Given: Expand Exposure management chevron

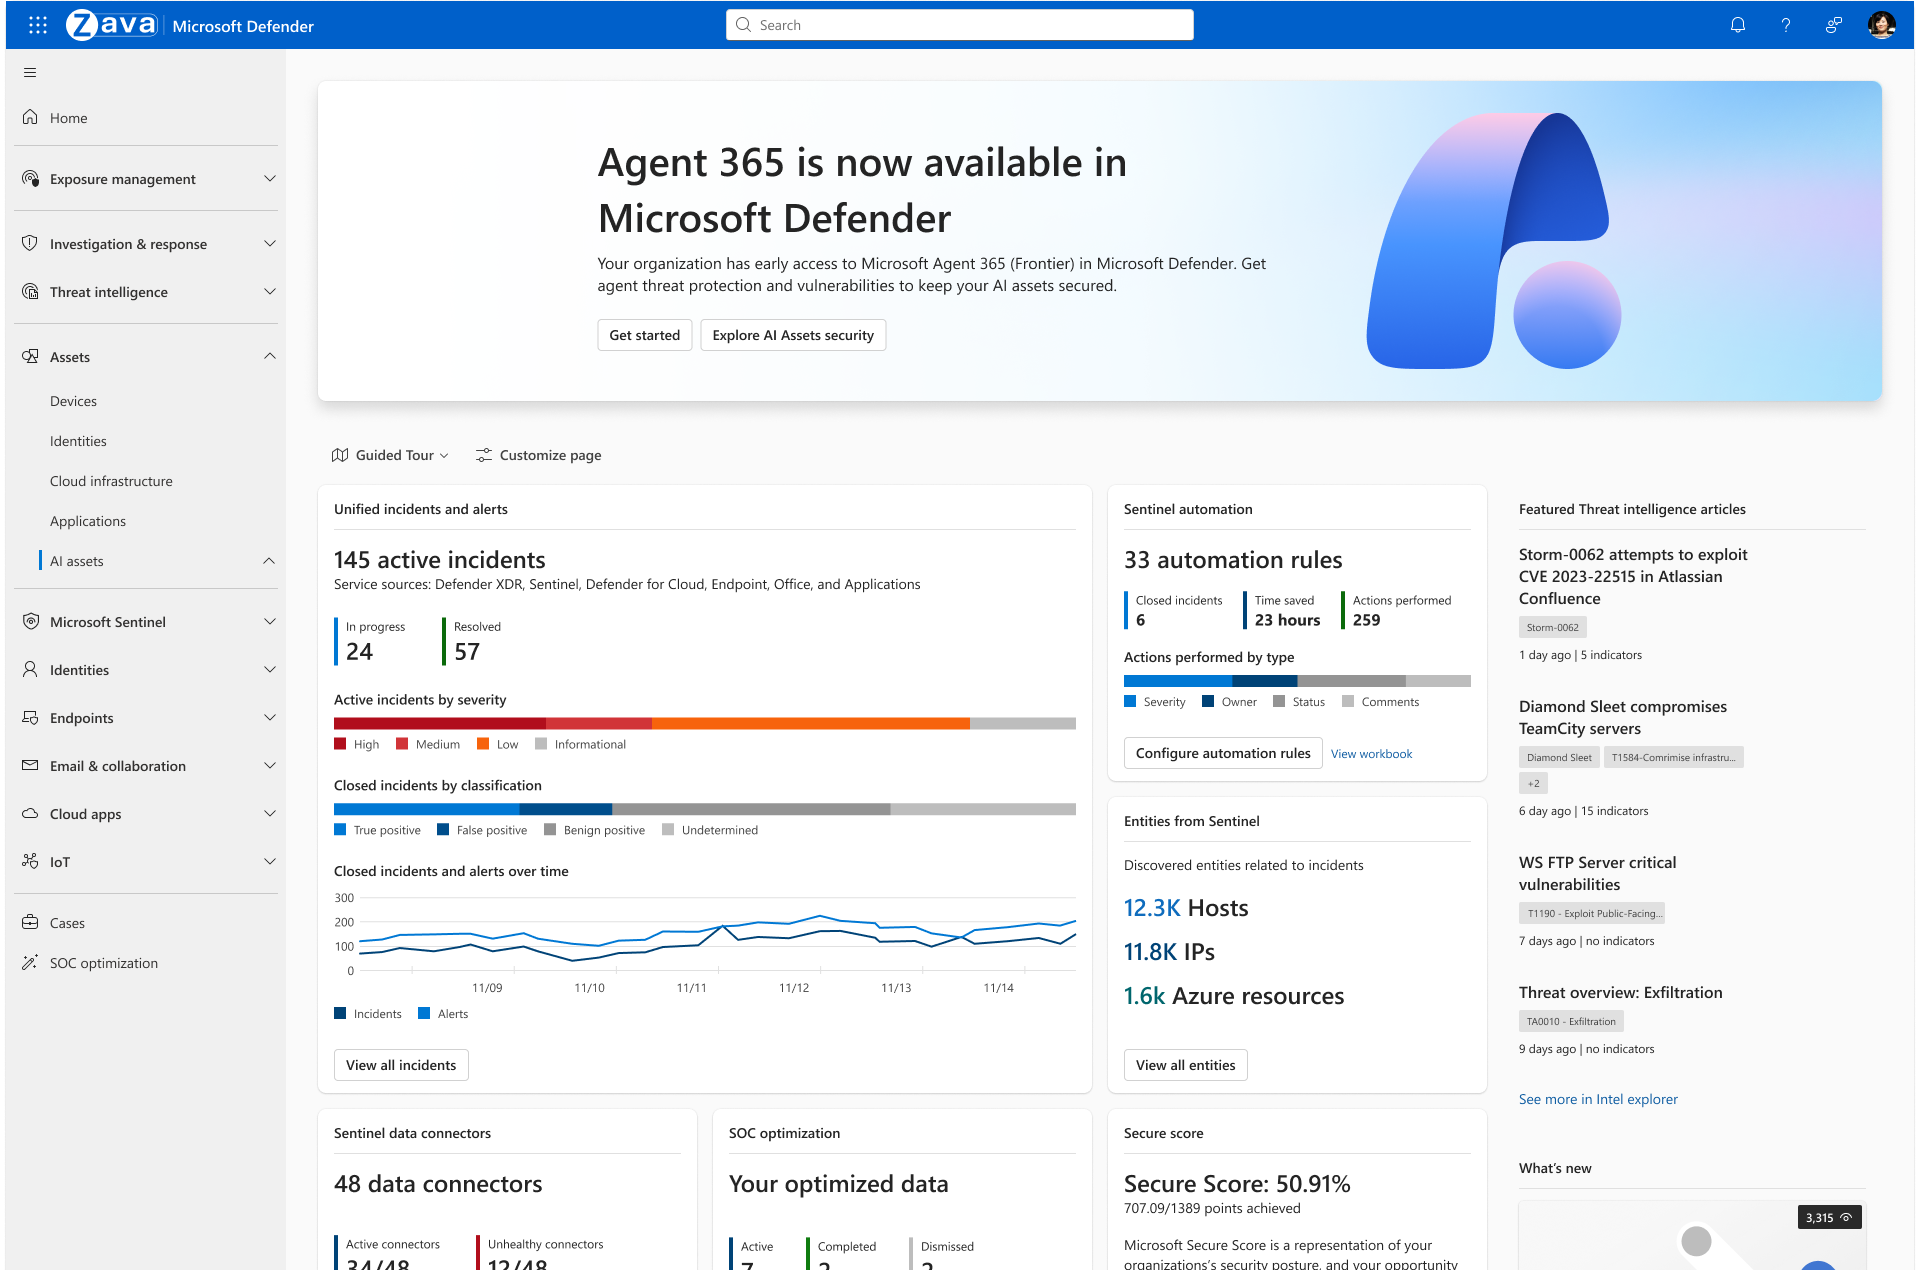Looking at the screenshot, I should [x=269, y=178].
